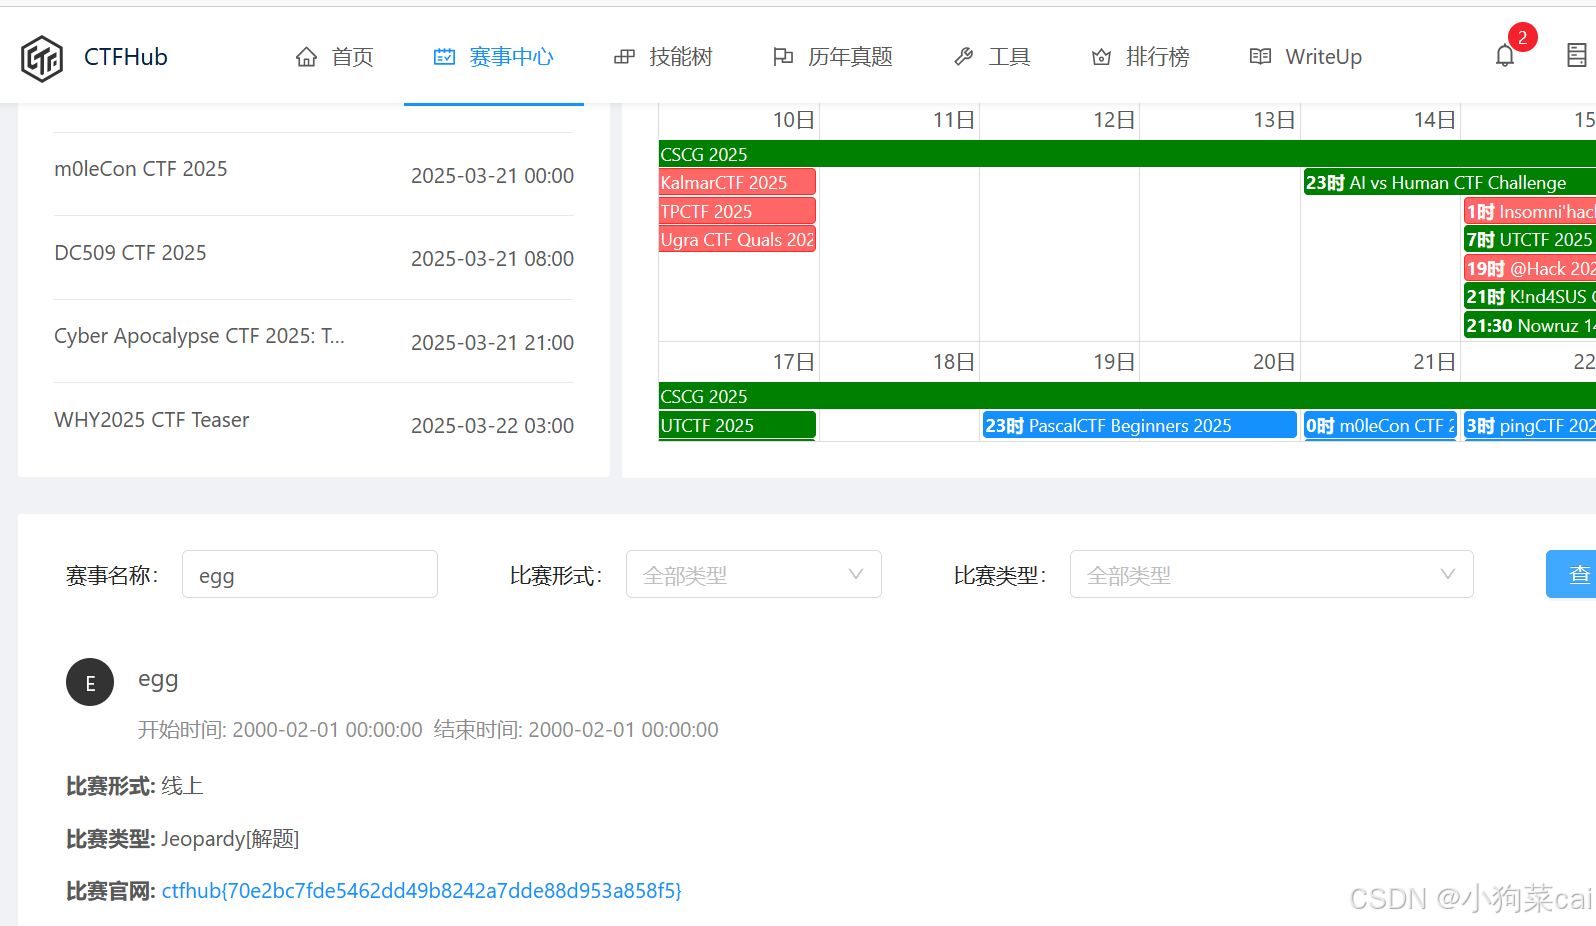The width and height of the screenshot is (1596, 926).
Task: Click the 3时 pingCTF calendar event
Action: [1530, 425]
